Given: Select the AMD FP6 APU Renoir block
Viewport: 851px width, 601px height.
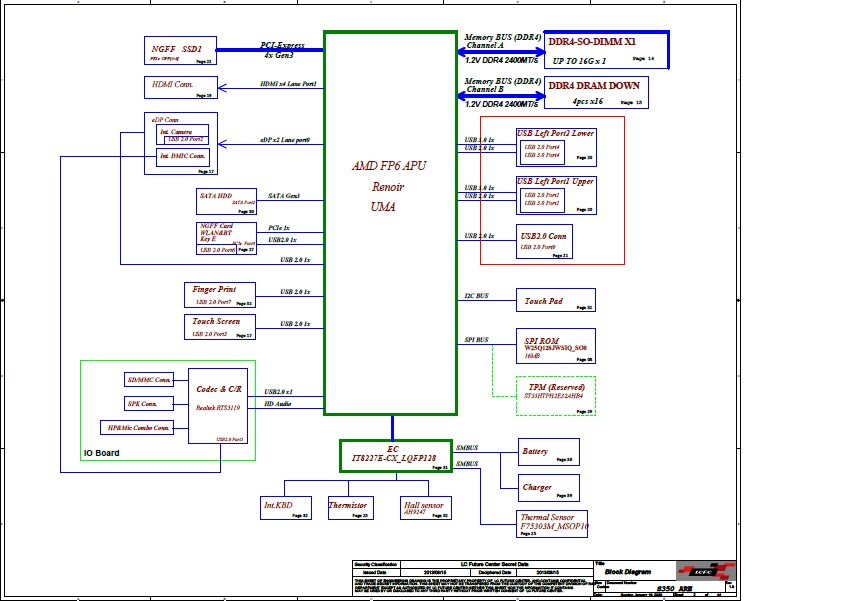Looking at the screenshot, I should pos(390,222).
